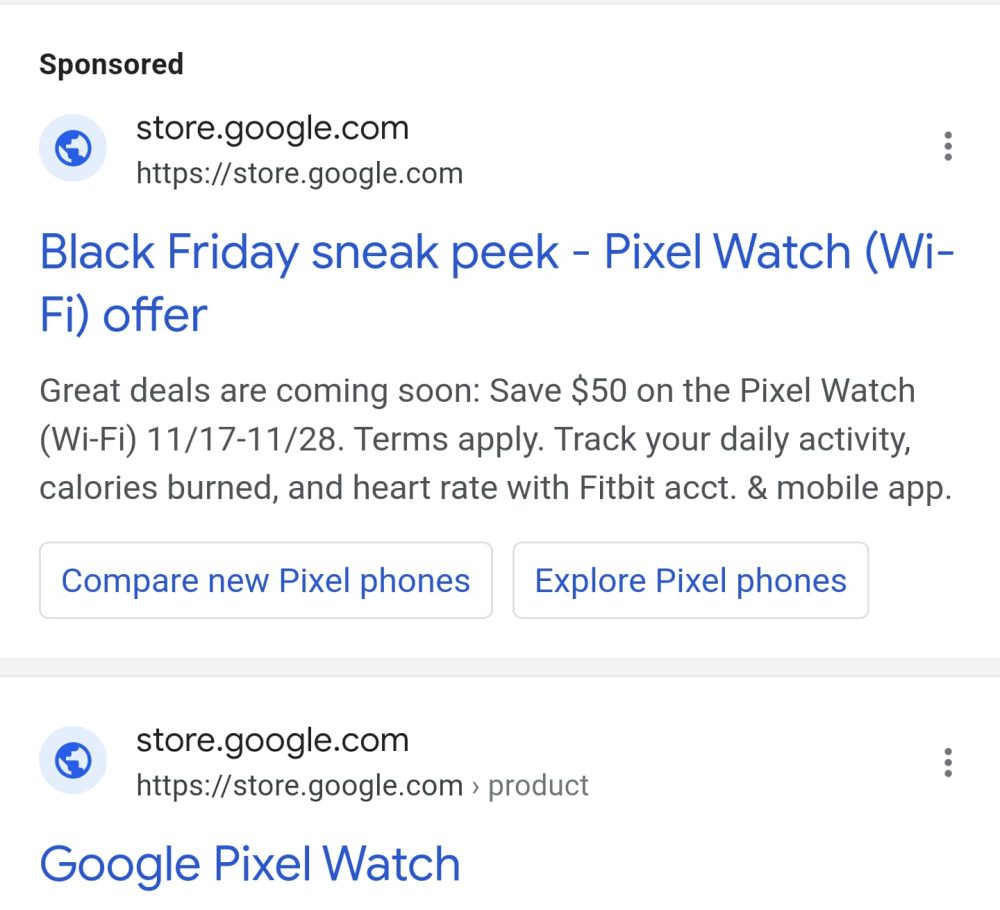This screenshot has height=910, width=1000.
Task: Click the globe favicon in the sponsored ad
Action: point(73,148)
